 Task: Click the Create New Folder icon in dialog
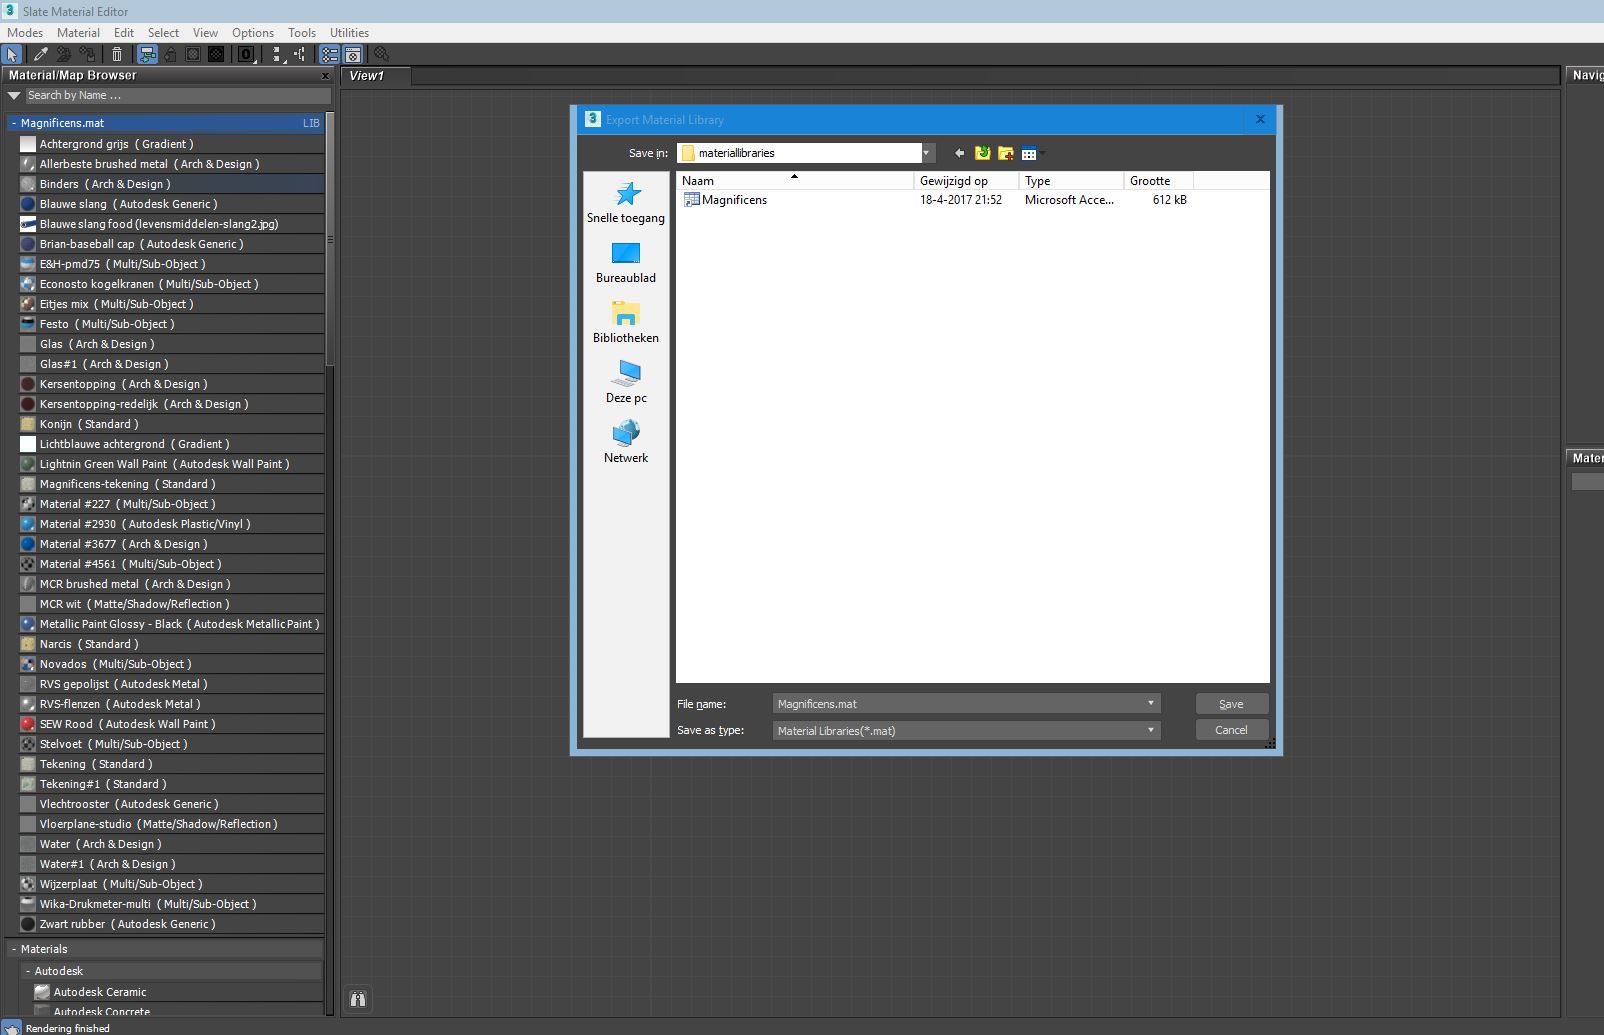1005,153
